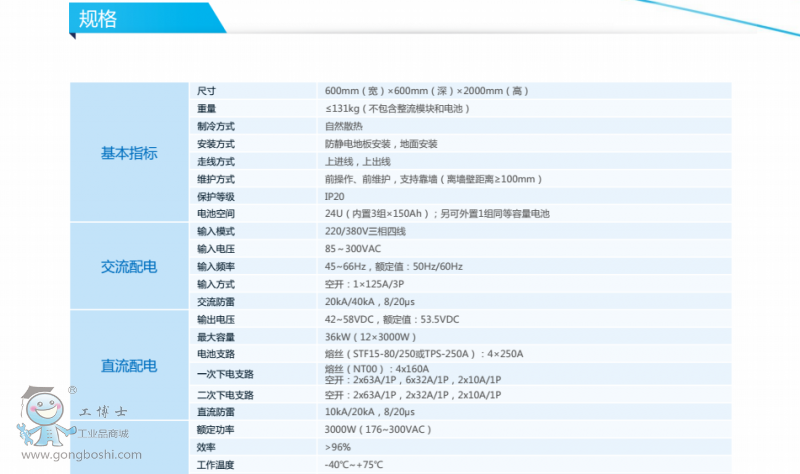The height and width of the screenshot is (474, 800).
Task: Click the 输入频率 row label
Action: 215,266
